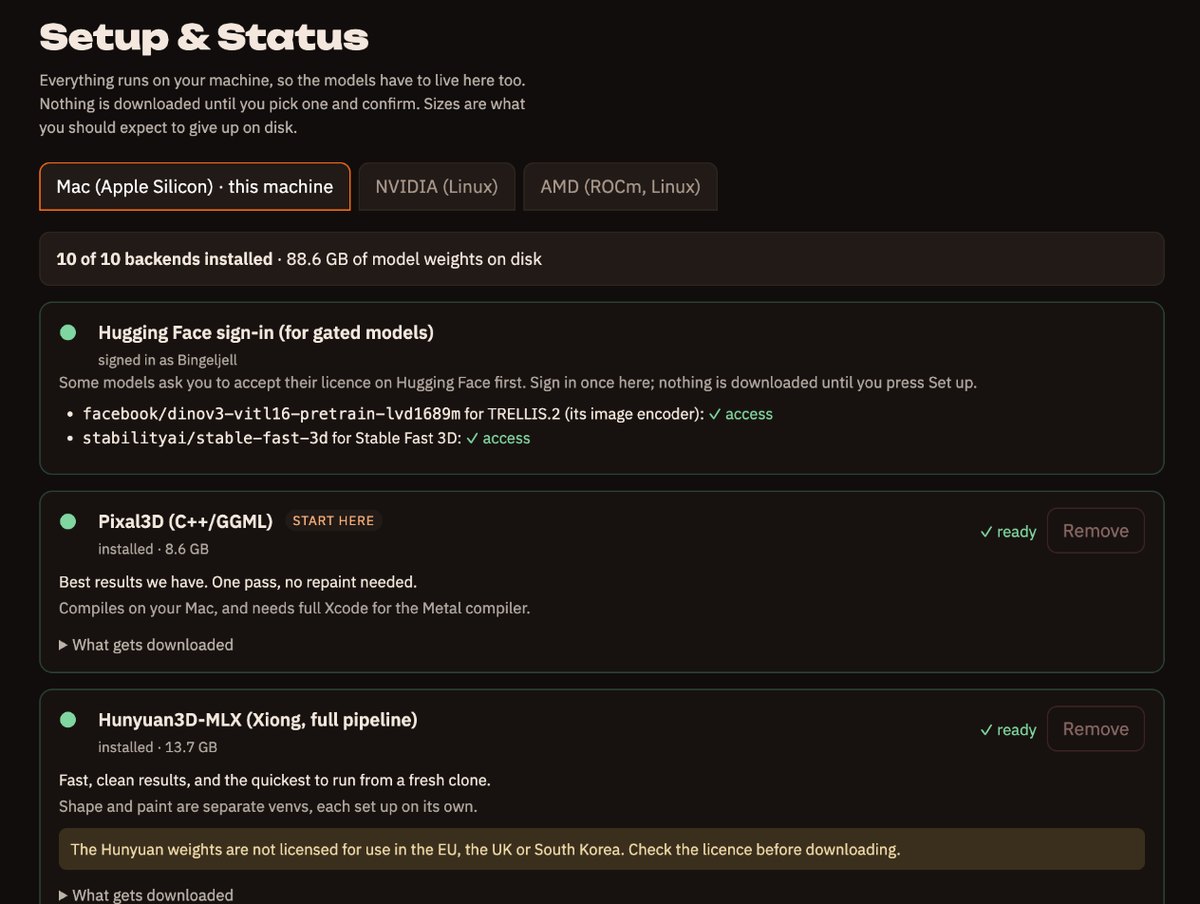This screenshot has height=904, width=1200.
Task: Click the green status dot beside Pixal3D
Action: 68,521
